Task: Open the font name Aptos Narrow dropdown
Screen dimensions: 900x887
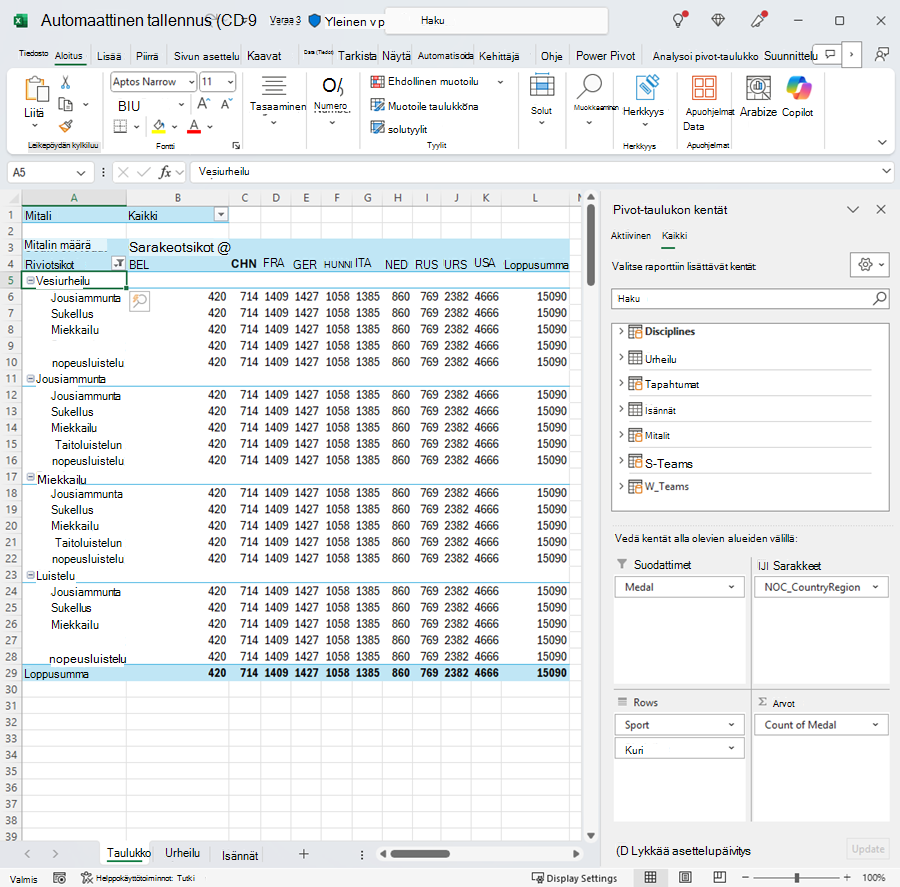Action: point(192,82)
